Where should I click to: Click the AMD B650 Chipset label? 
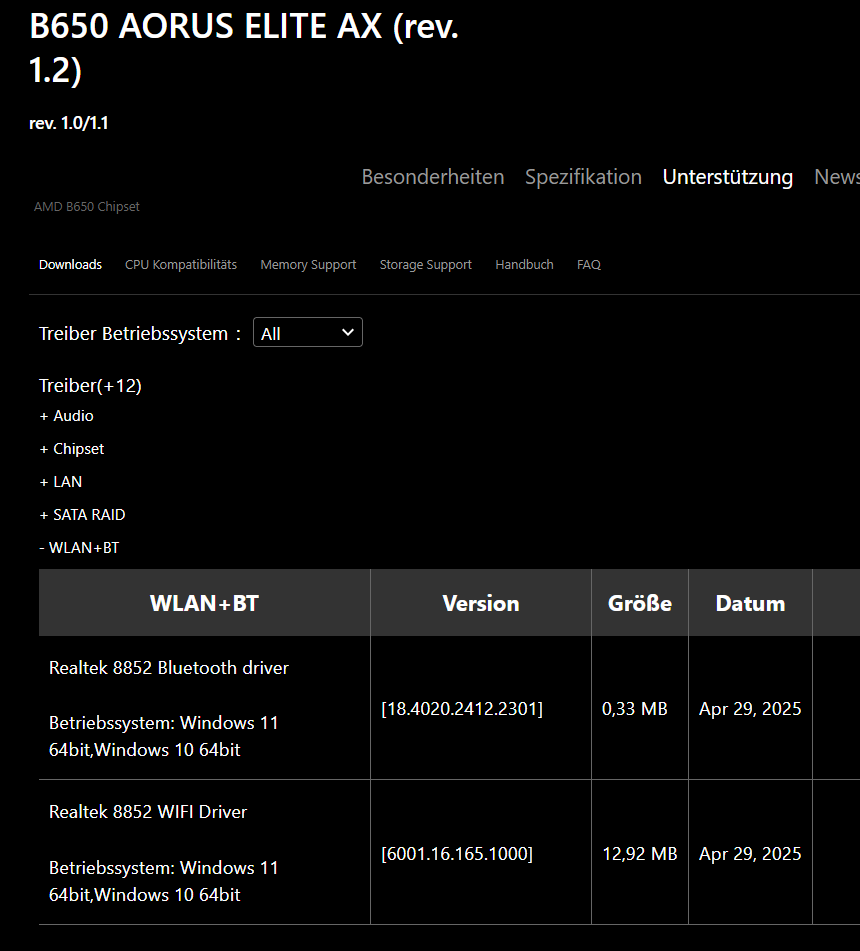pos(87,207)
